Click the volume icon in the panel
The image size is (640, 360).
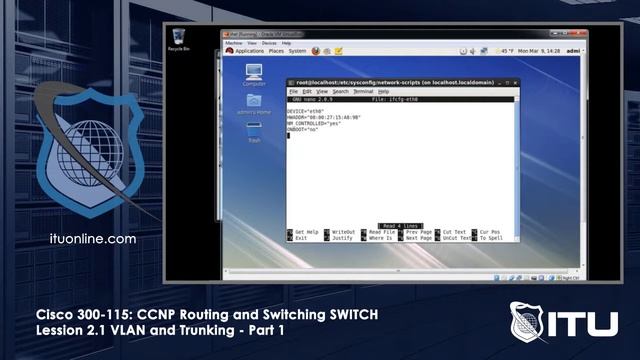473,51
